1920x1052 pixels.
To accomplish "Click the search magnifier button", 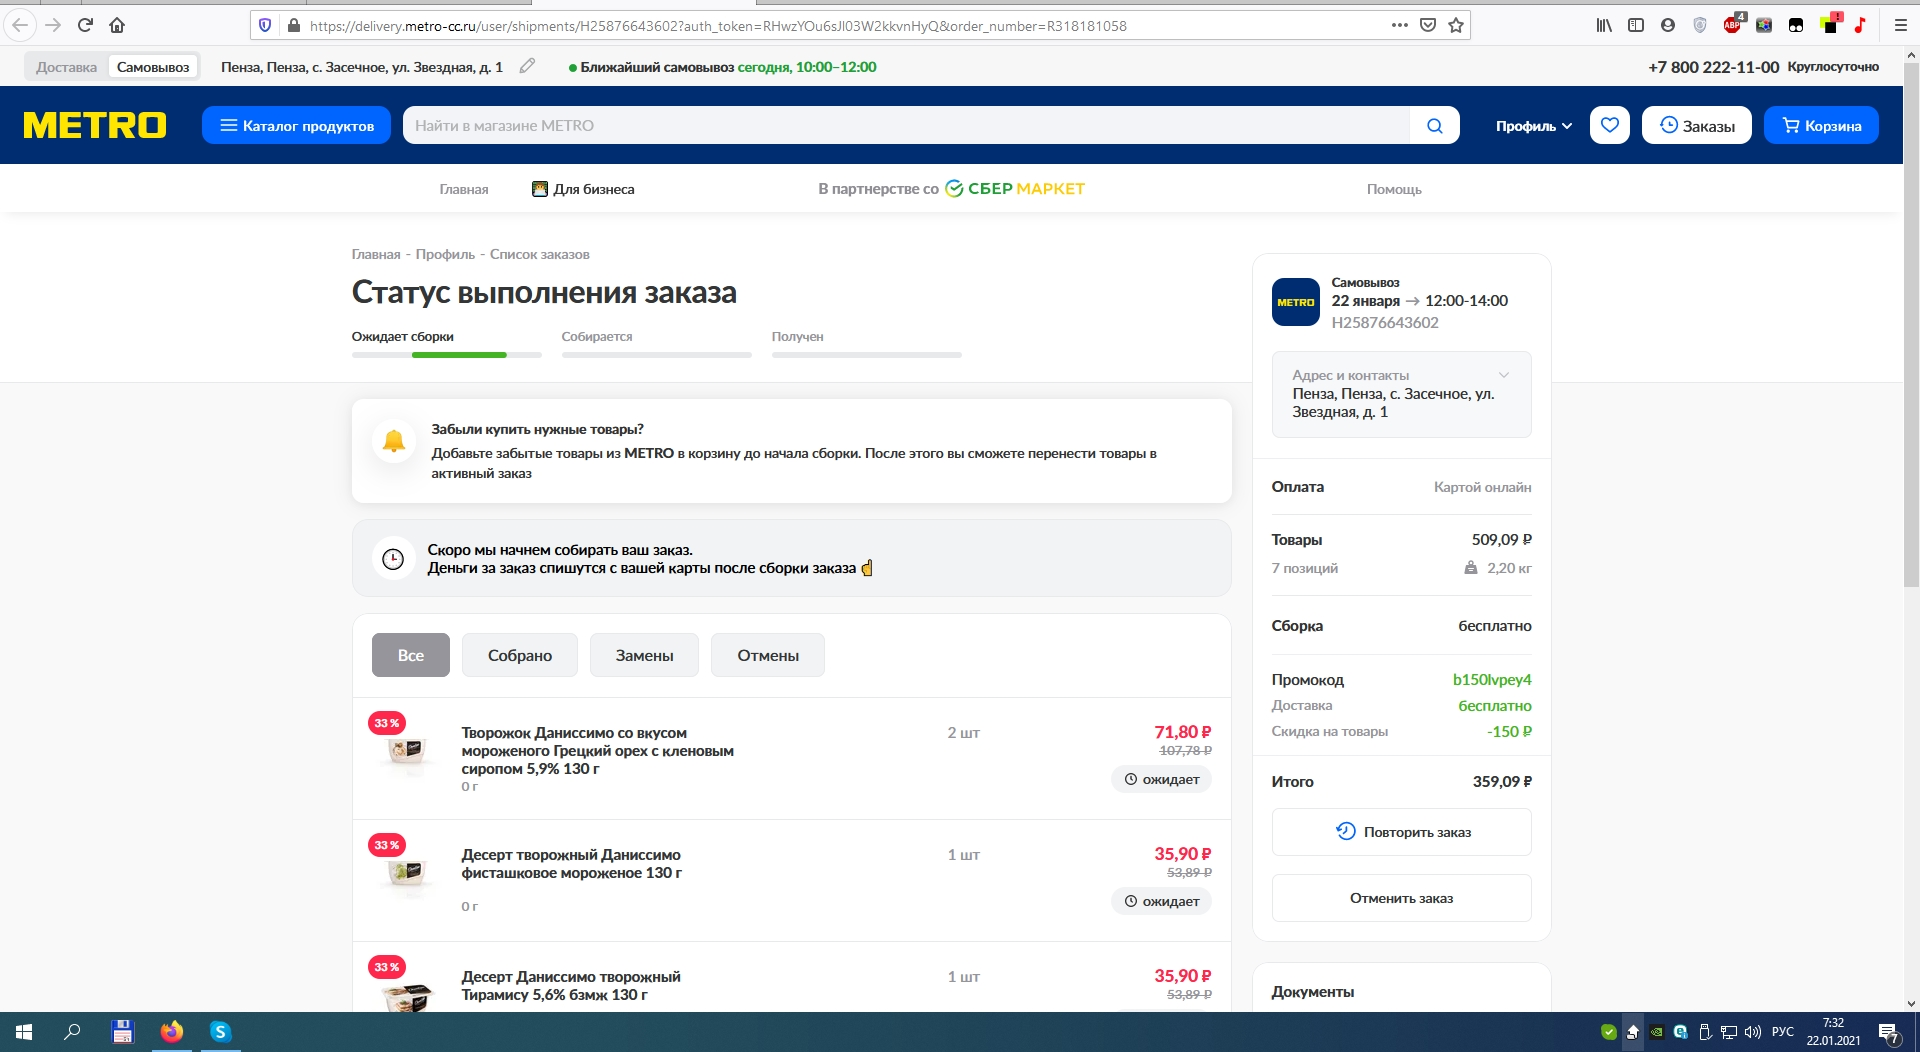I will click(1435, 125).
